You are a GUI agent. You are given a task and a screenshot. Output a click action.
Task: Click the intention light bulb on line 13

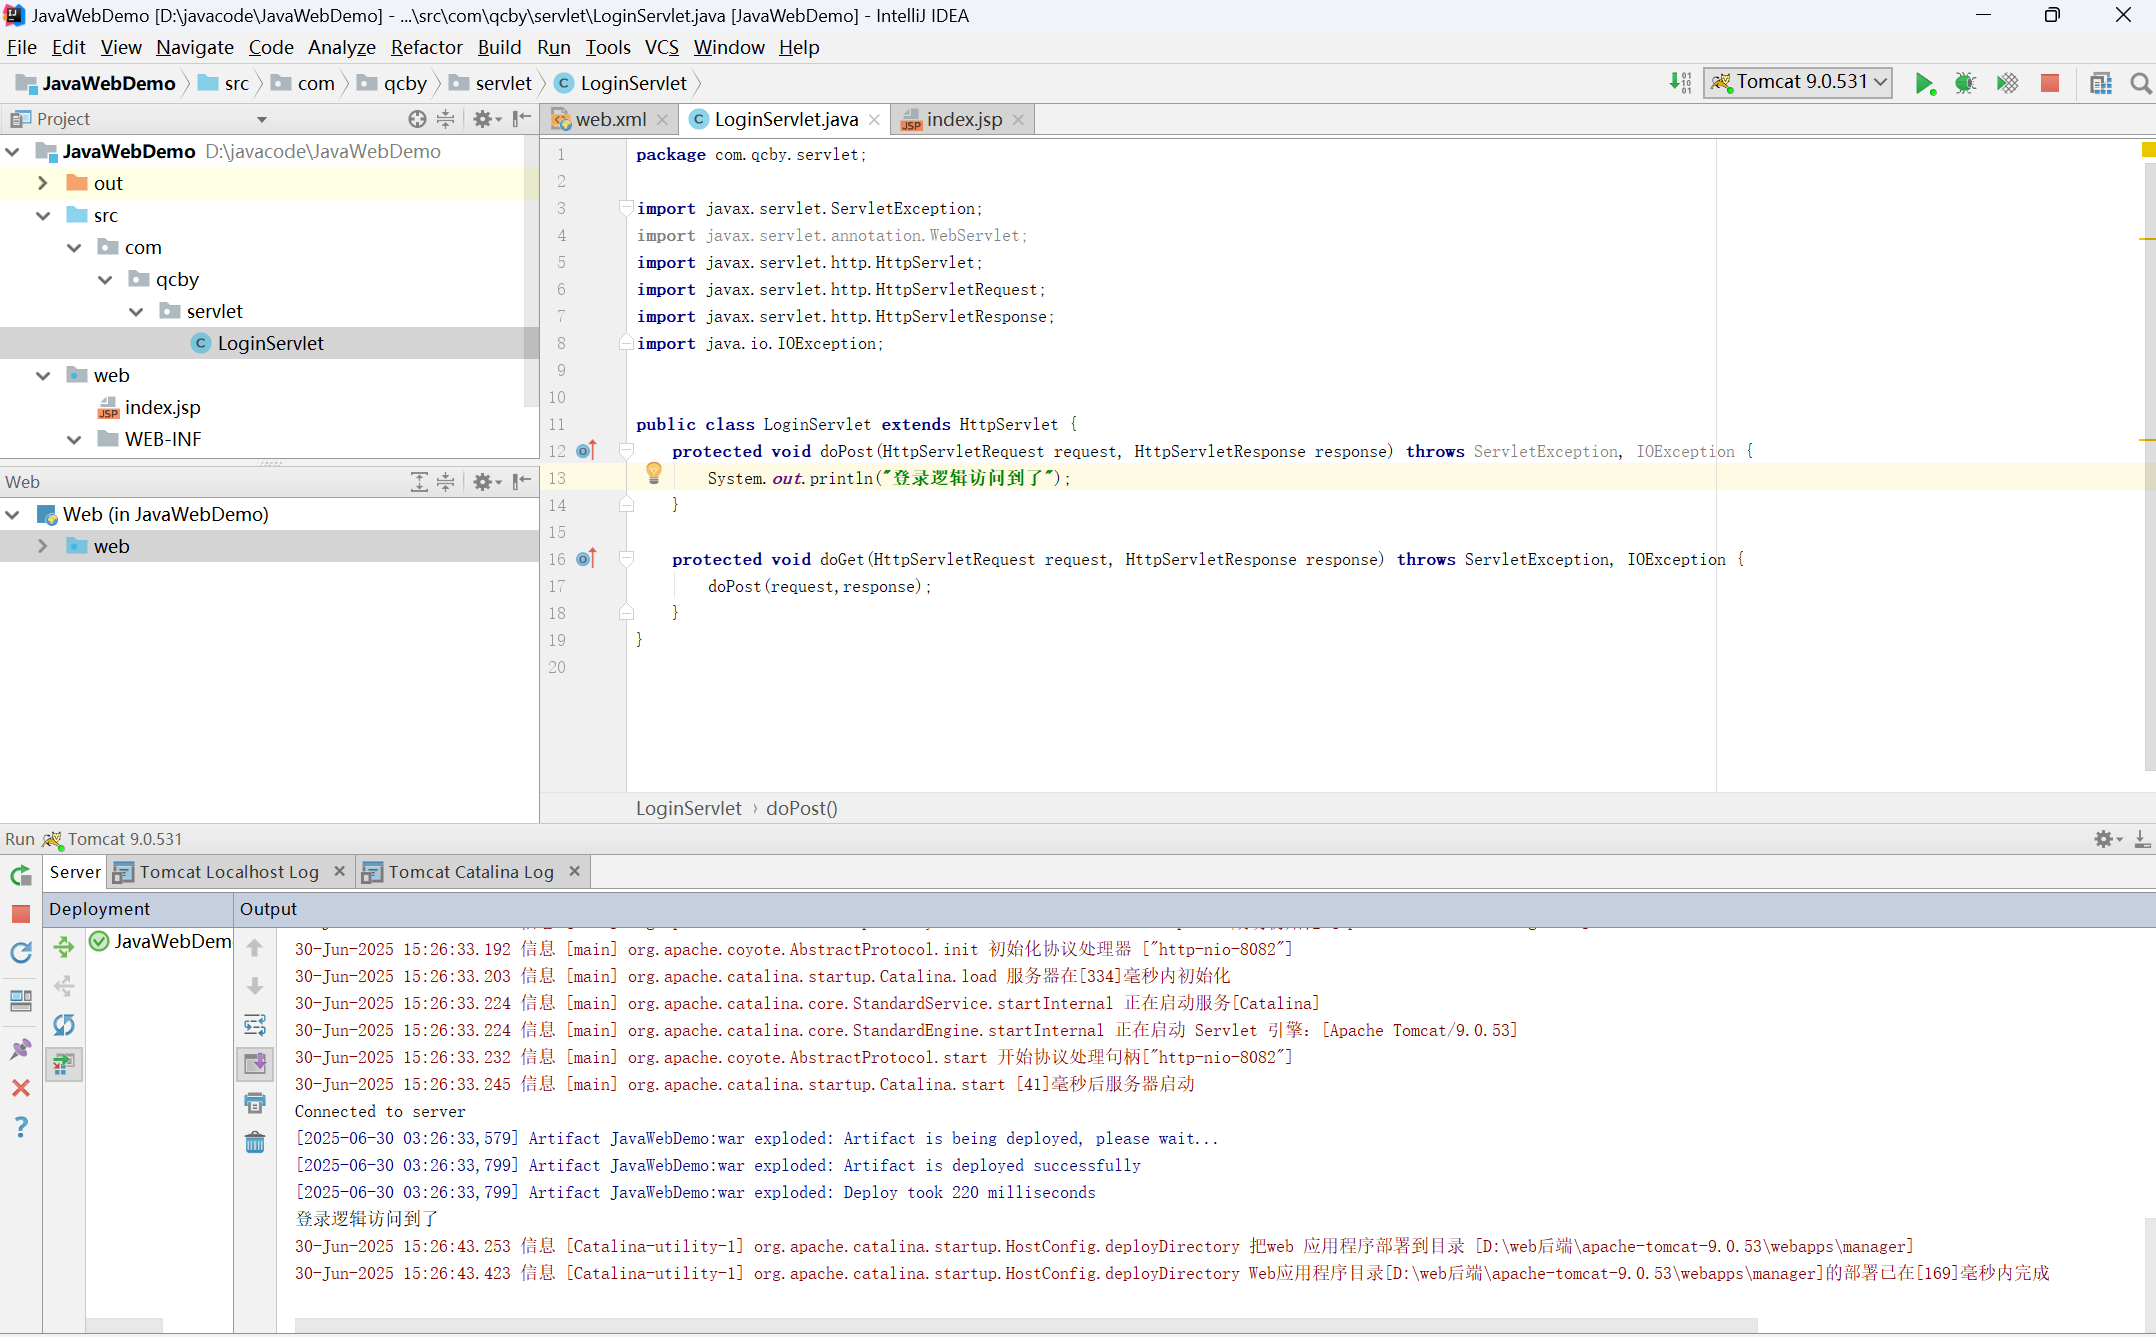tap(654, 473)
